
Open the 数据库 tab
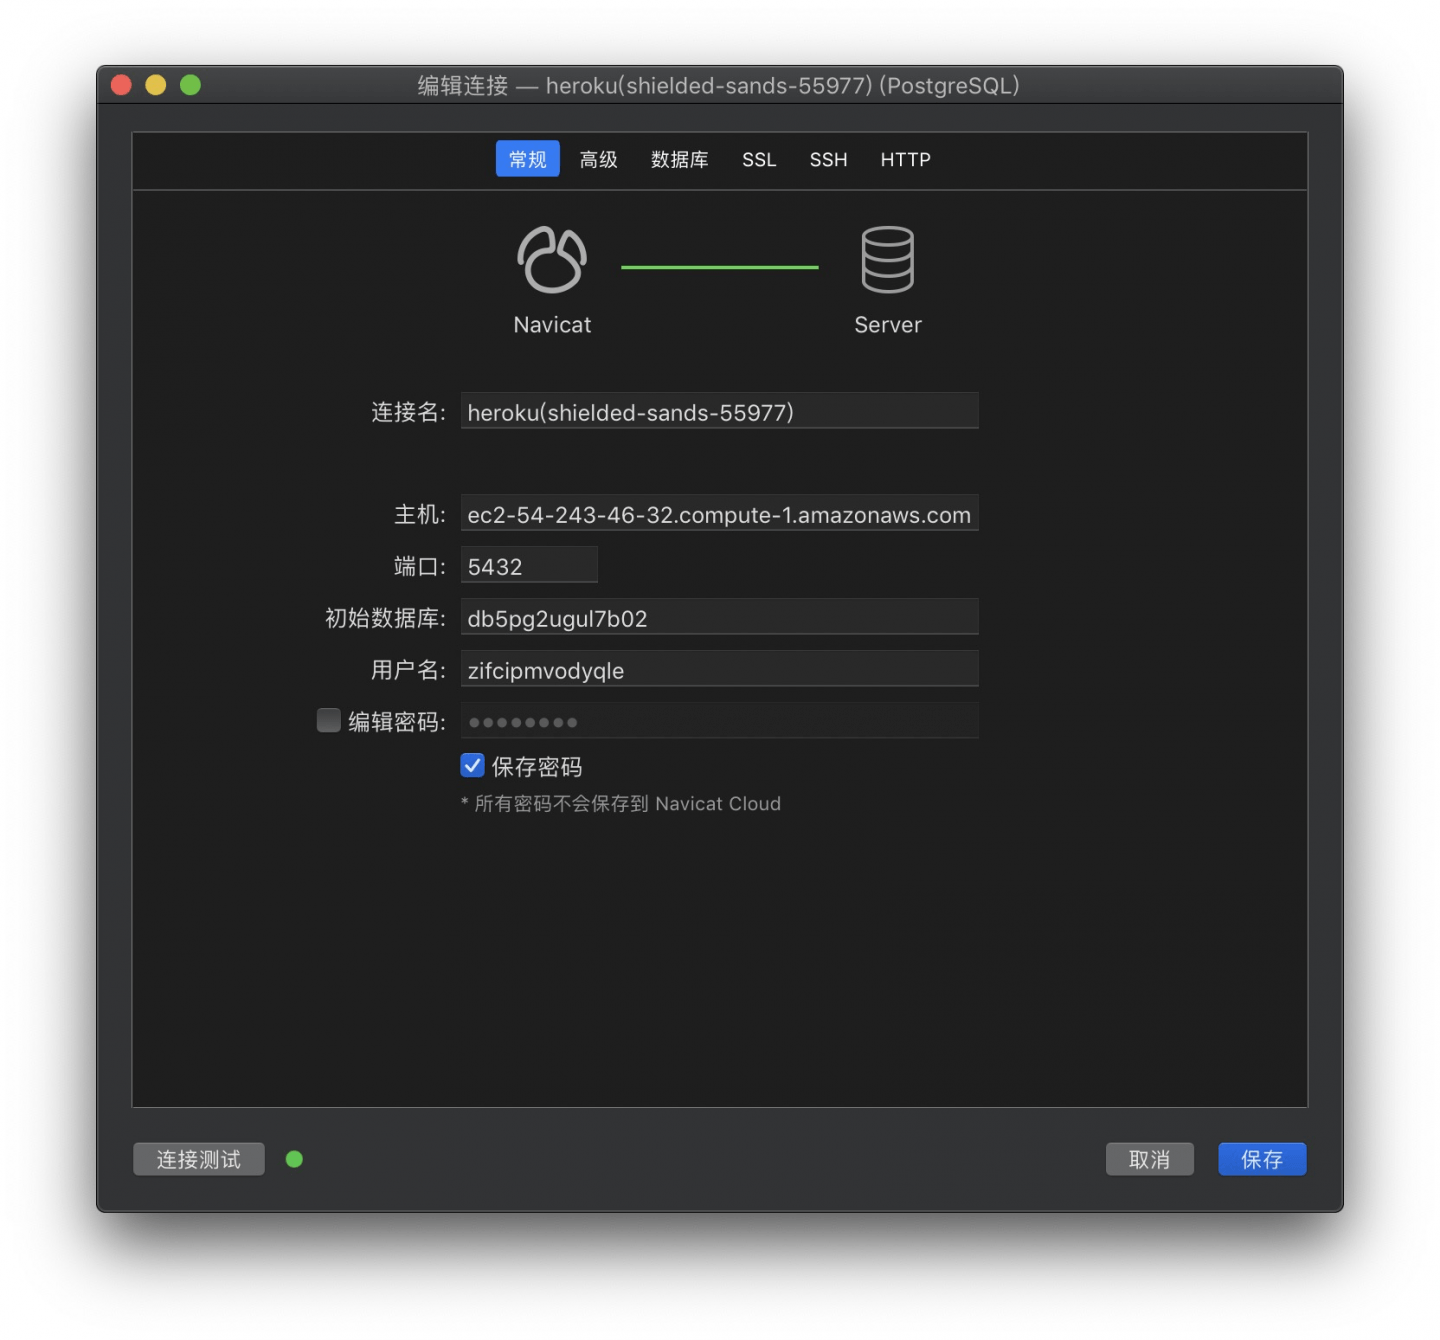(680, 159)
